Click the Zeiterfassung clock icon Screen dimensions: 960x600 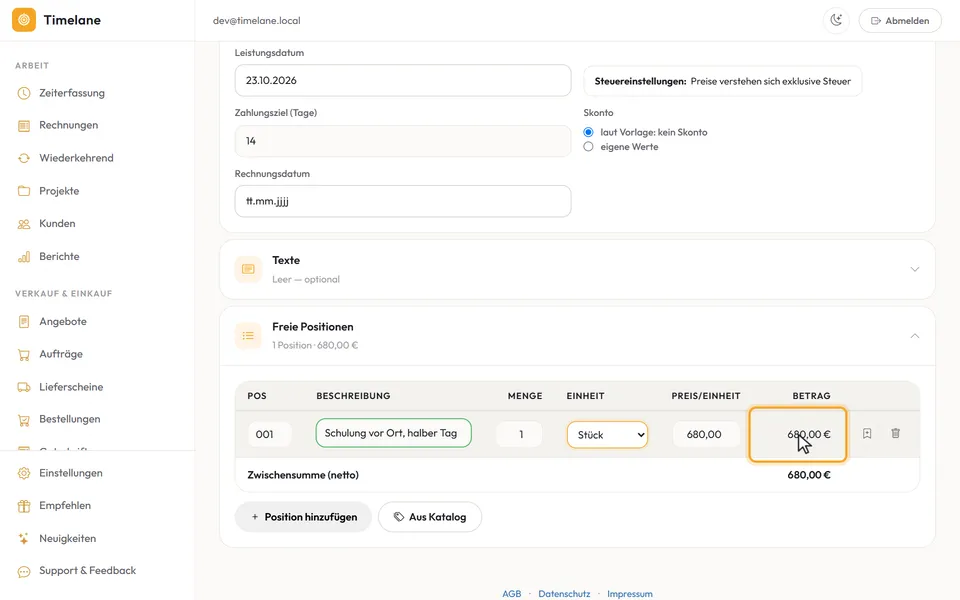24,93
